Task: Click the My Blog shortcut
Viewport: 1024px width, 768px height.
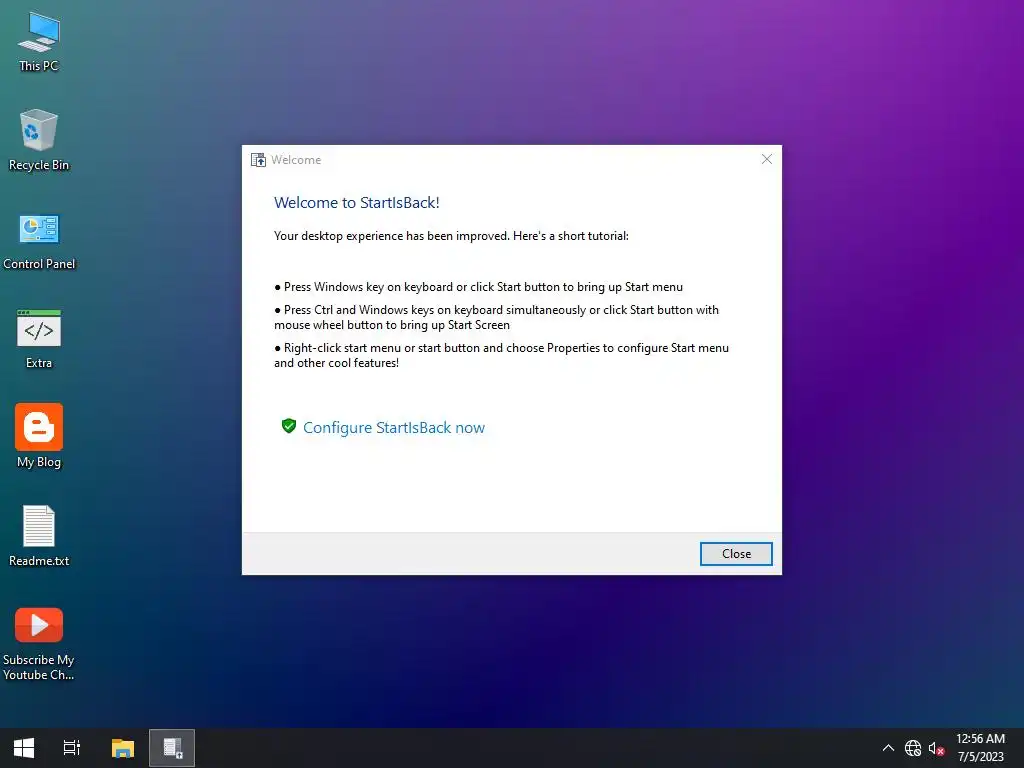Action: [39, 436]
